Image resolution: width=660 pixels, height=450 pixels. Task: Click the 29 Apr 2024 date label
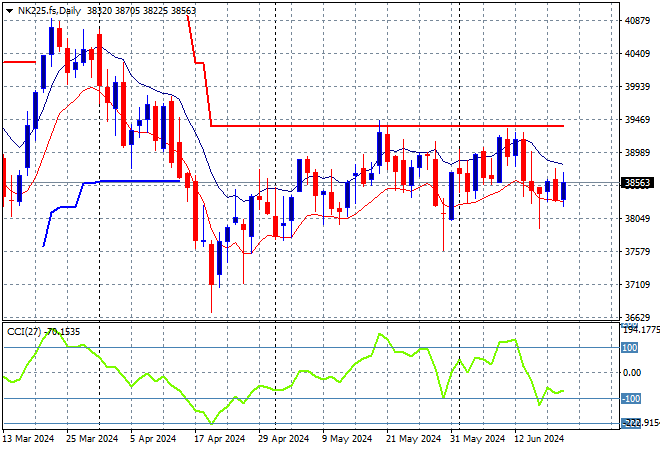click(284, 439)
